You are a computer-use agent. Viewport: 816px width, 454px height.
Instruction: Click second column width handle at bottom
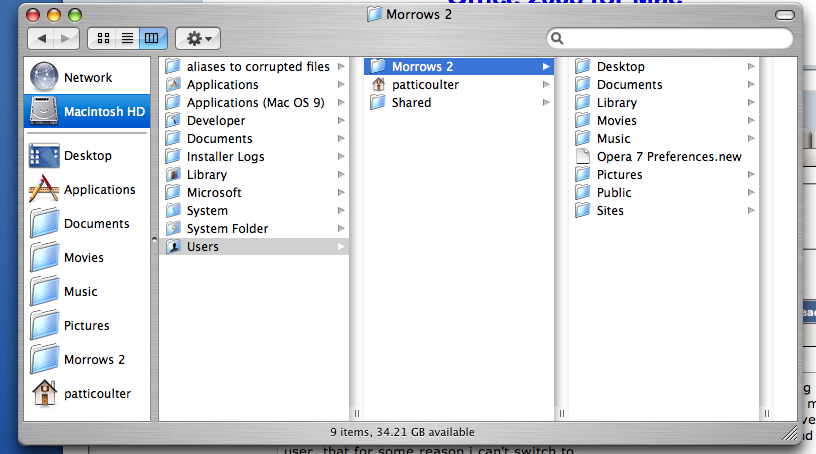coord(562,413)
